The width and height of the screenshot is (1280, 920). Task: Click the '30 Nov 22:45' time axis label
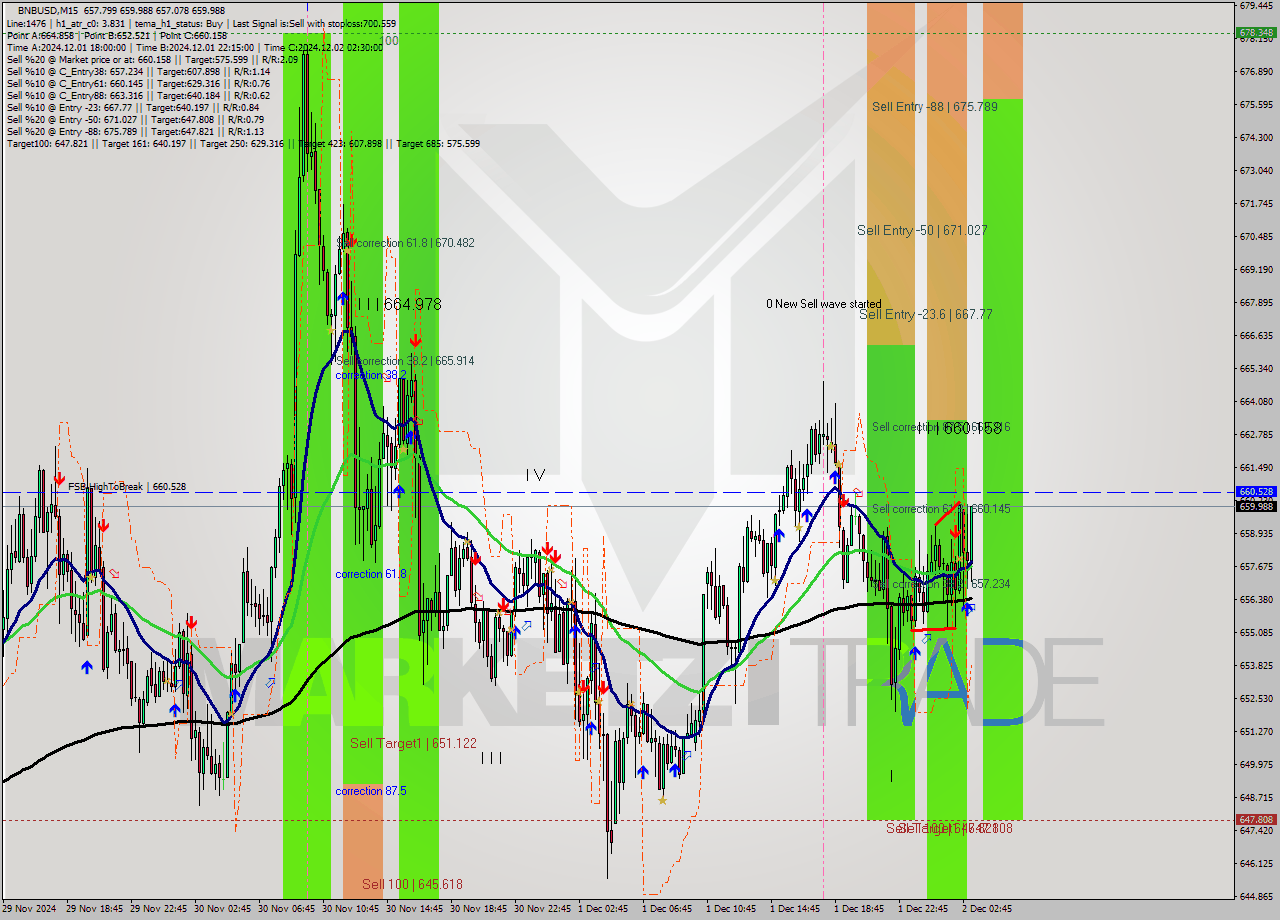click(542, 909)
